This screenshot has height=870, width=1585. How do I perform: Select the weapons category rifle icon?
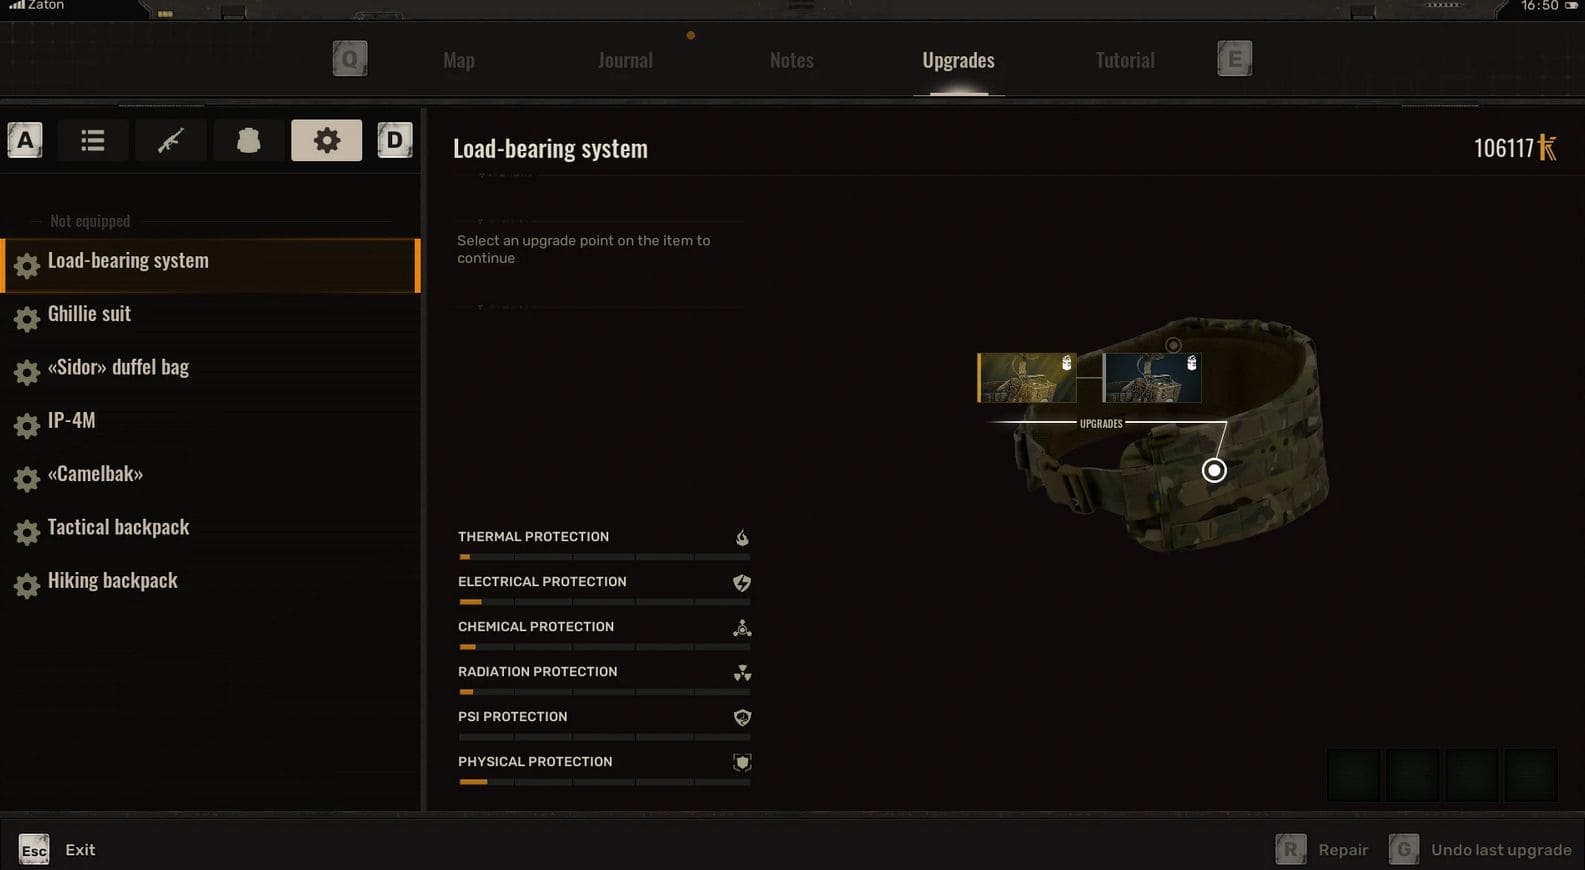pos(170,141)
